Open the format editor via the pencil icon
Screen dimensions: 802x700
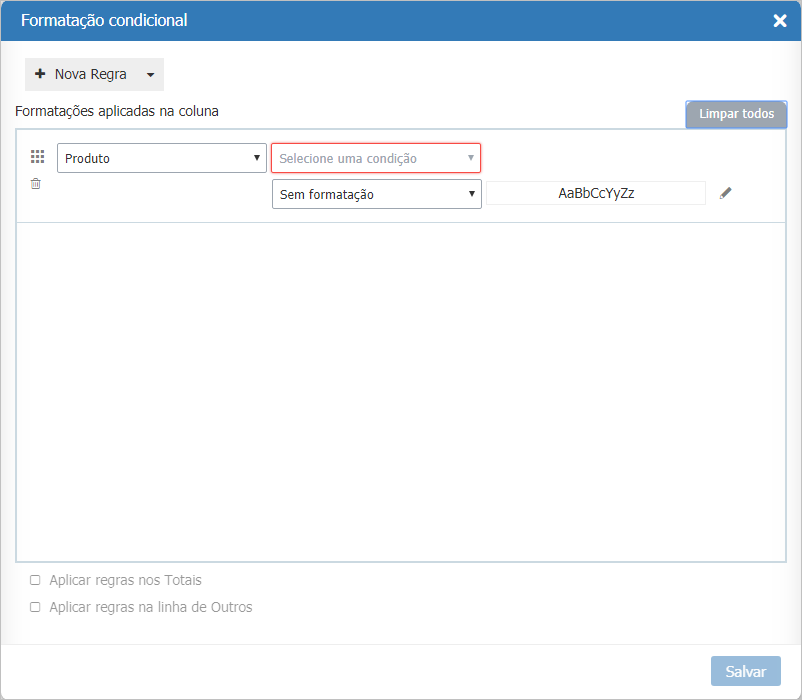726,192
